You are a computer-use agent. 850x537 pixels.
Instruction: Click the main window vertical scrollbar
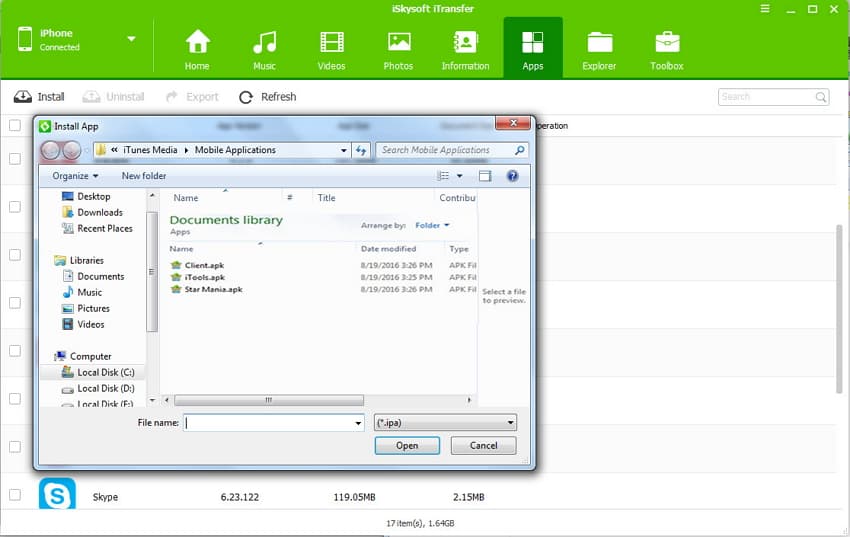tap(839, 309)
